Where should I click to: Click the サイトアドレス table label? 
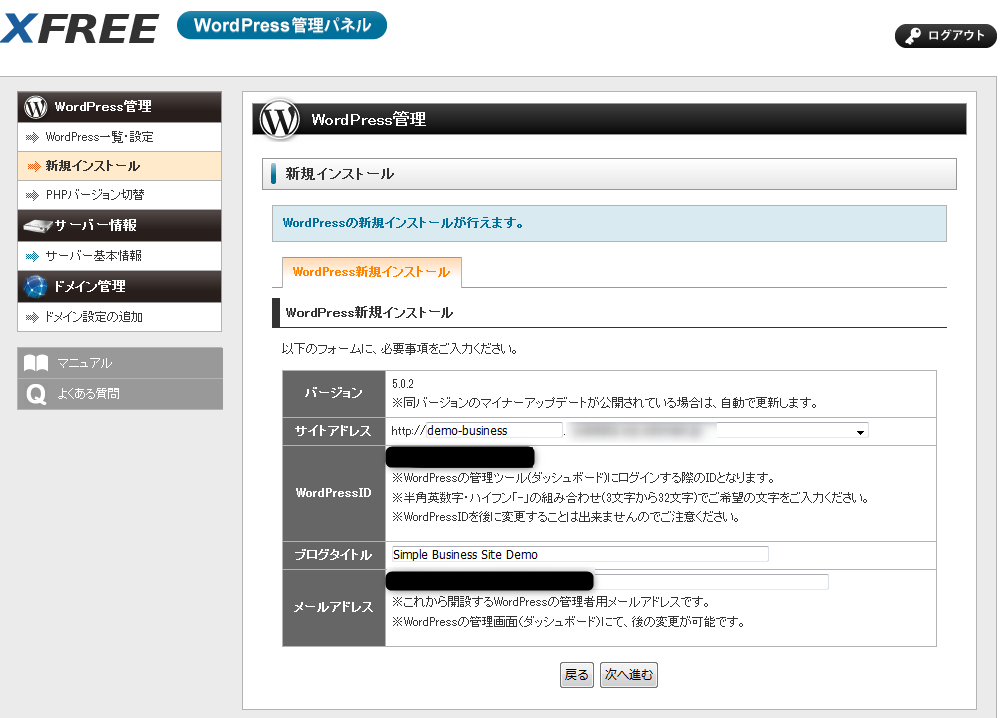click(334, 431)
